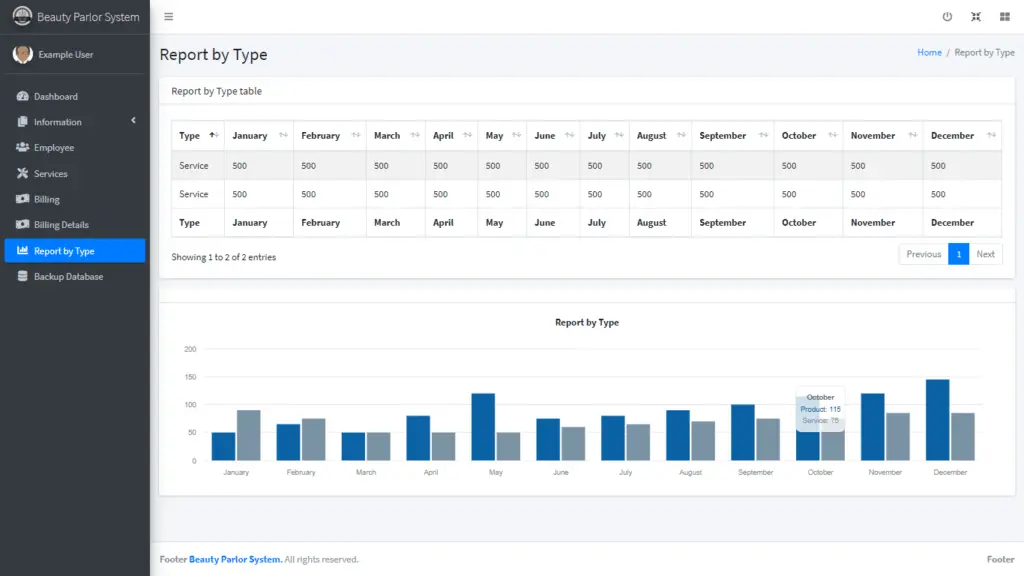Click the Example User avatar
The height and width of the screenshot is (576, 1024).
point(22,53)
